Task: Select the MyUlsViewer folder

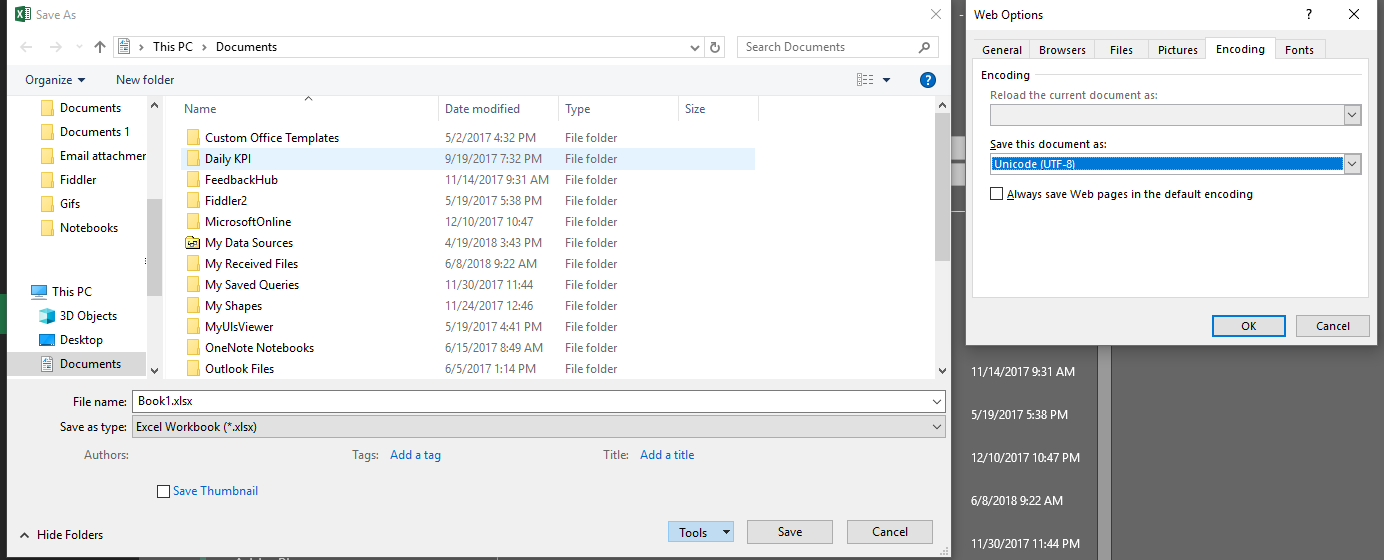Action: pos(239,327)
